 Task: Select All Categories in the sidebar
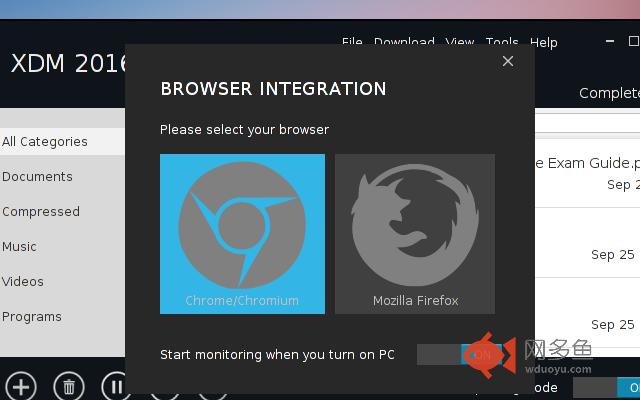62,142
